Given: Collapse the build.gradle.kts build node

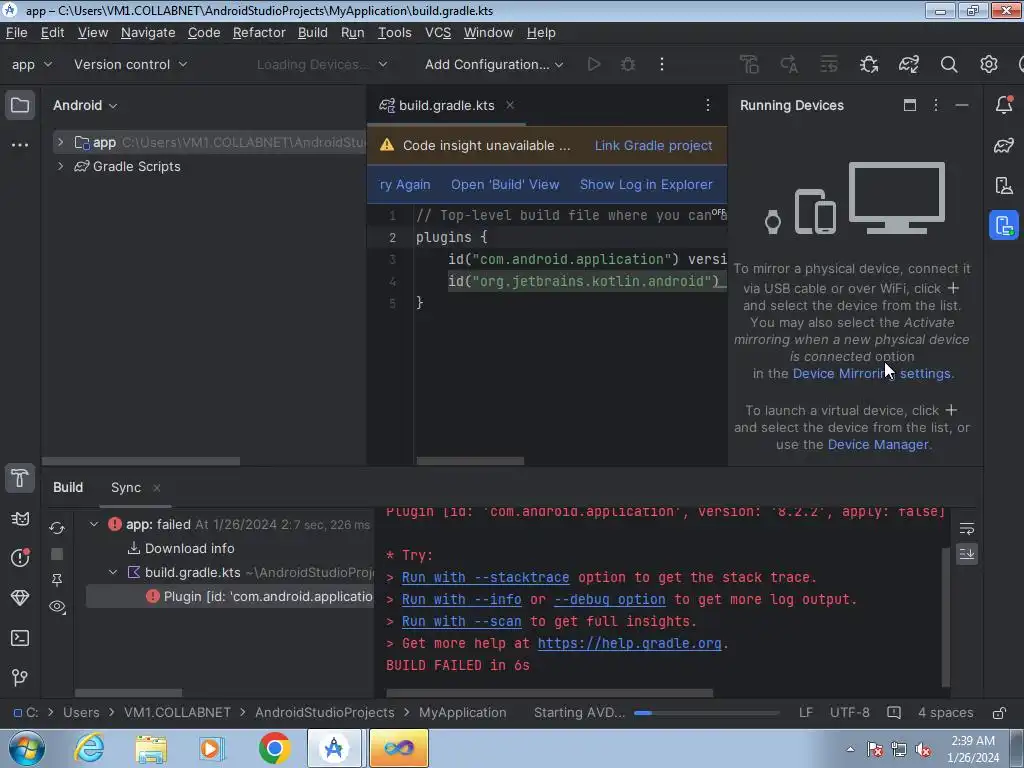Looking at the screenshot, I should pyautogui.click(x=113, y=572).
